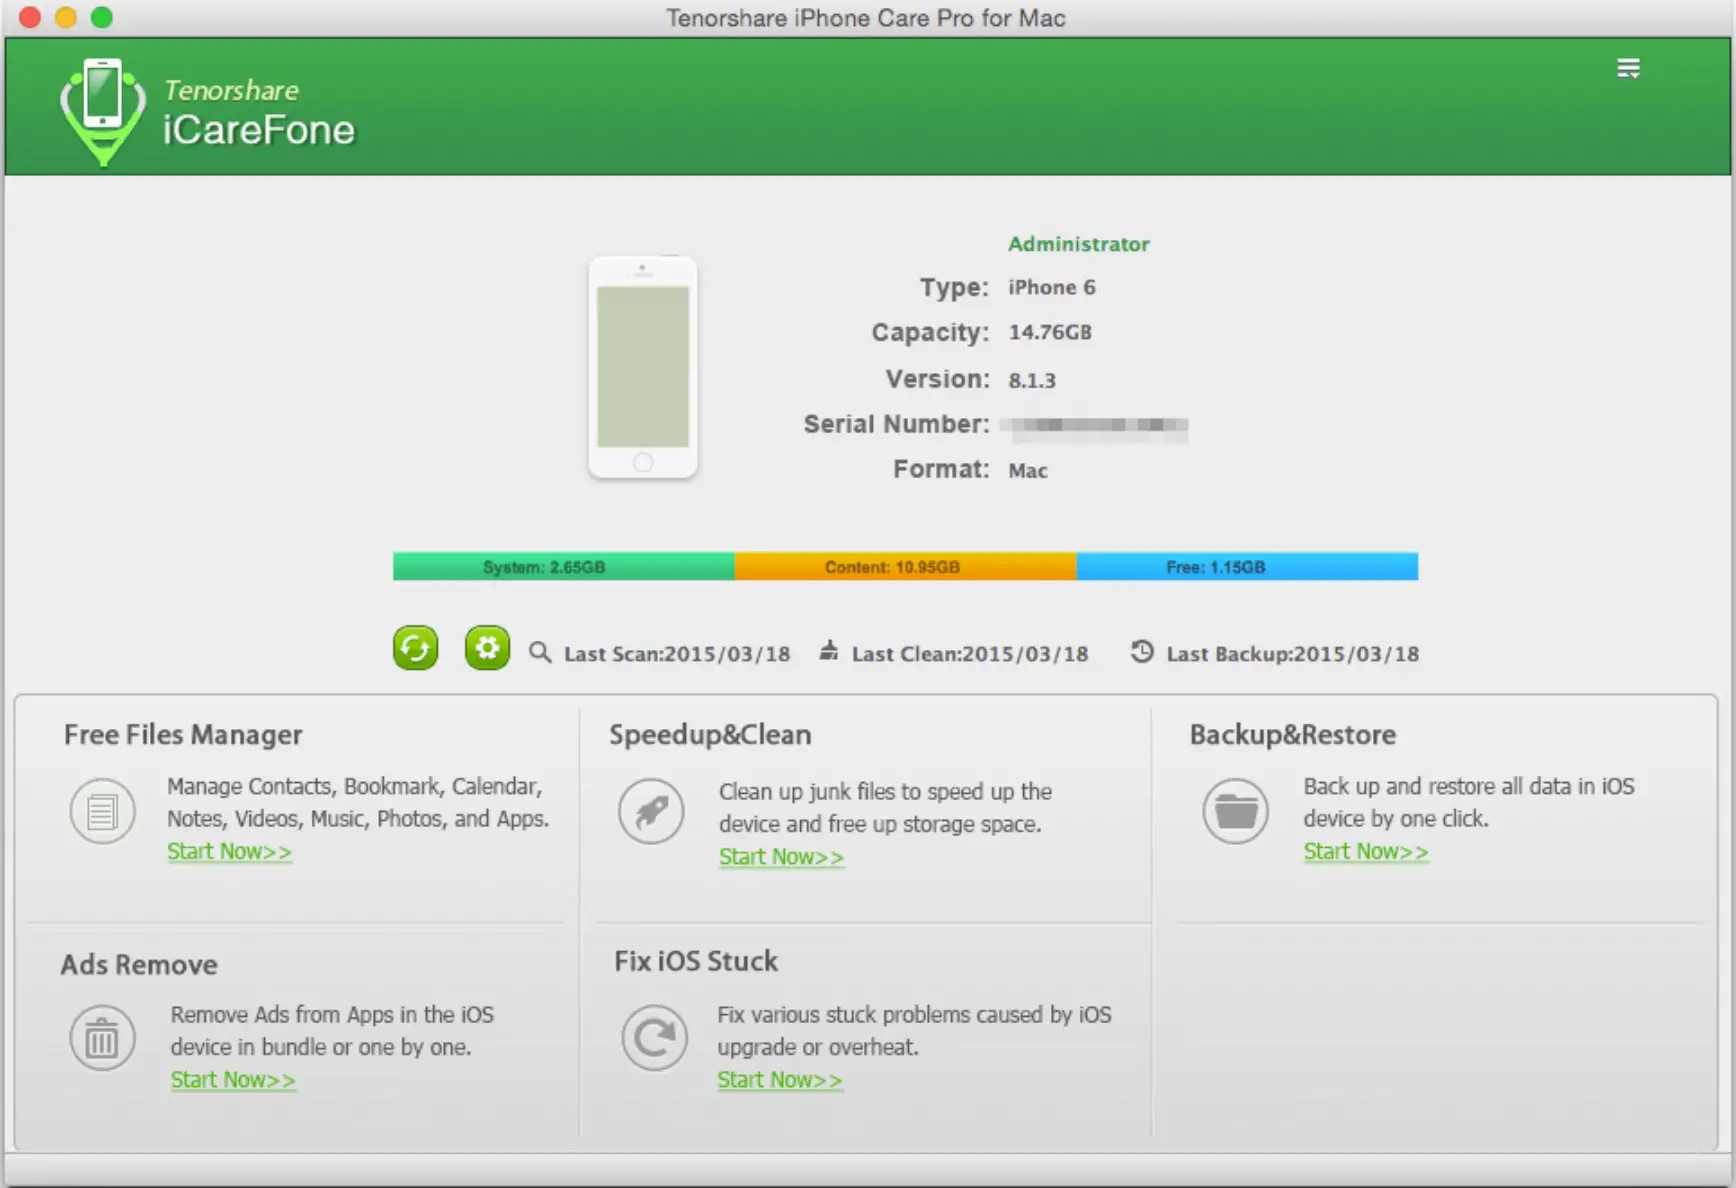Click the Speedup&Clean rocket icon

click(x=651, y=811)
